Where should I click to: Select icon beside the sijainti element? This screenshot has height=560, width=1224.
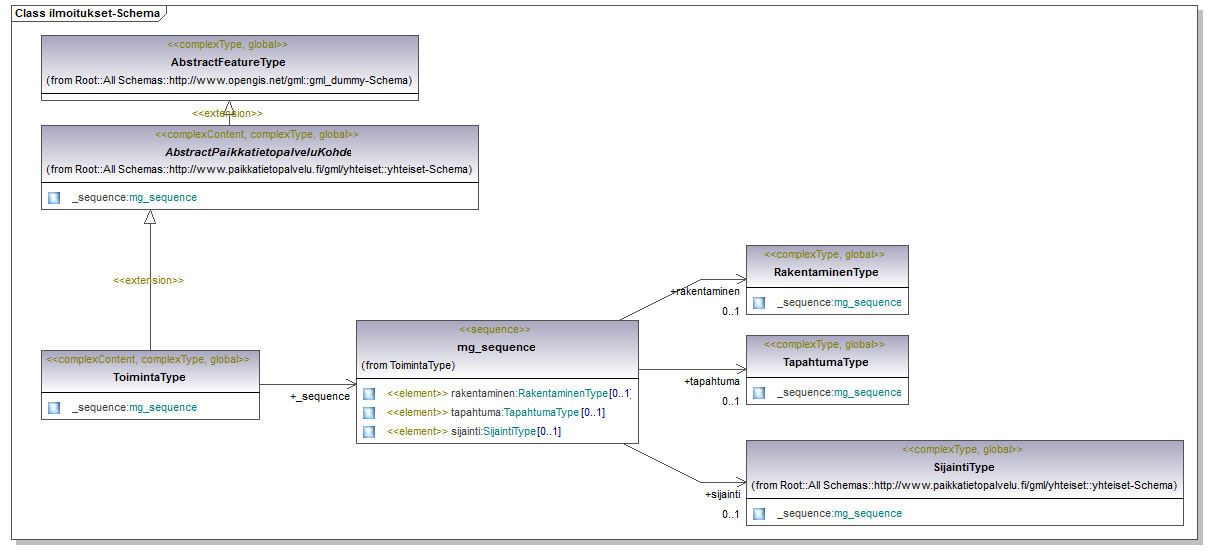[x=369, y=431]
